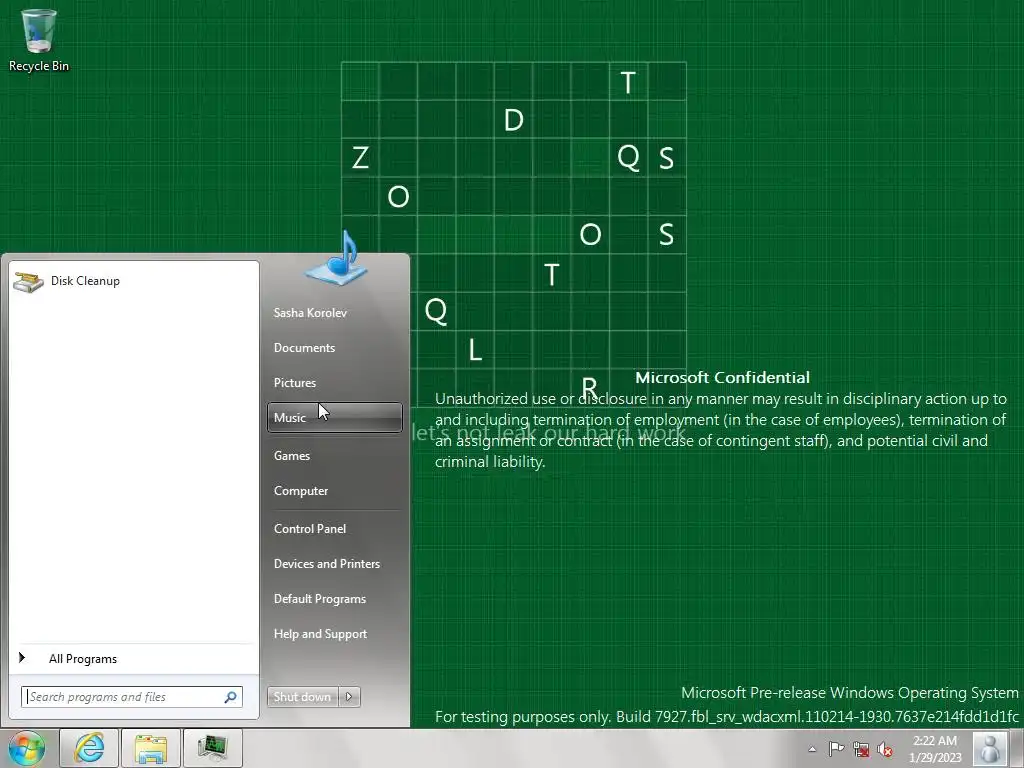
Task: Open Default Programs
Action: (x=334, y=599)
